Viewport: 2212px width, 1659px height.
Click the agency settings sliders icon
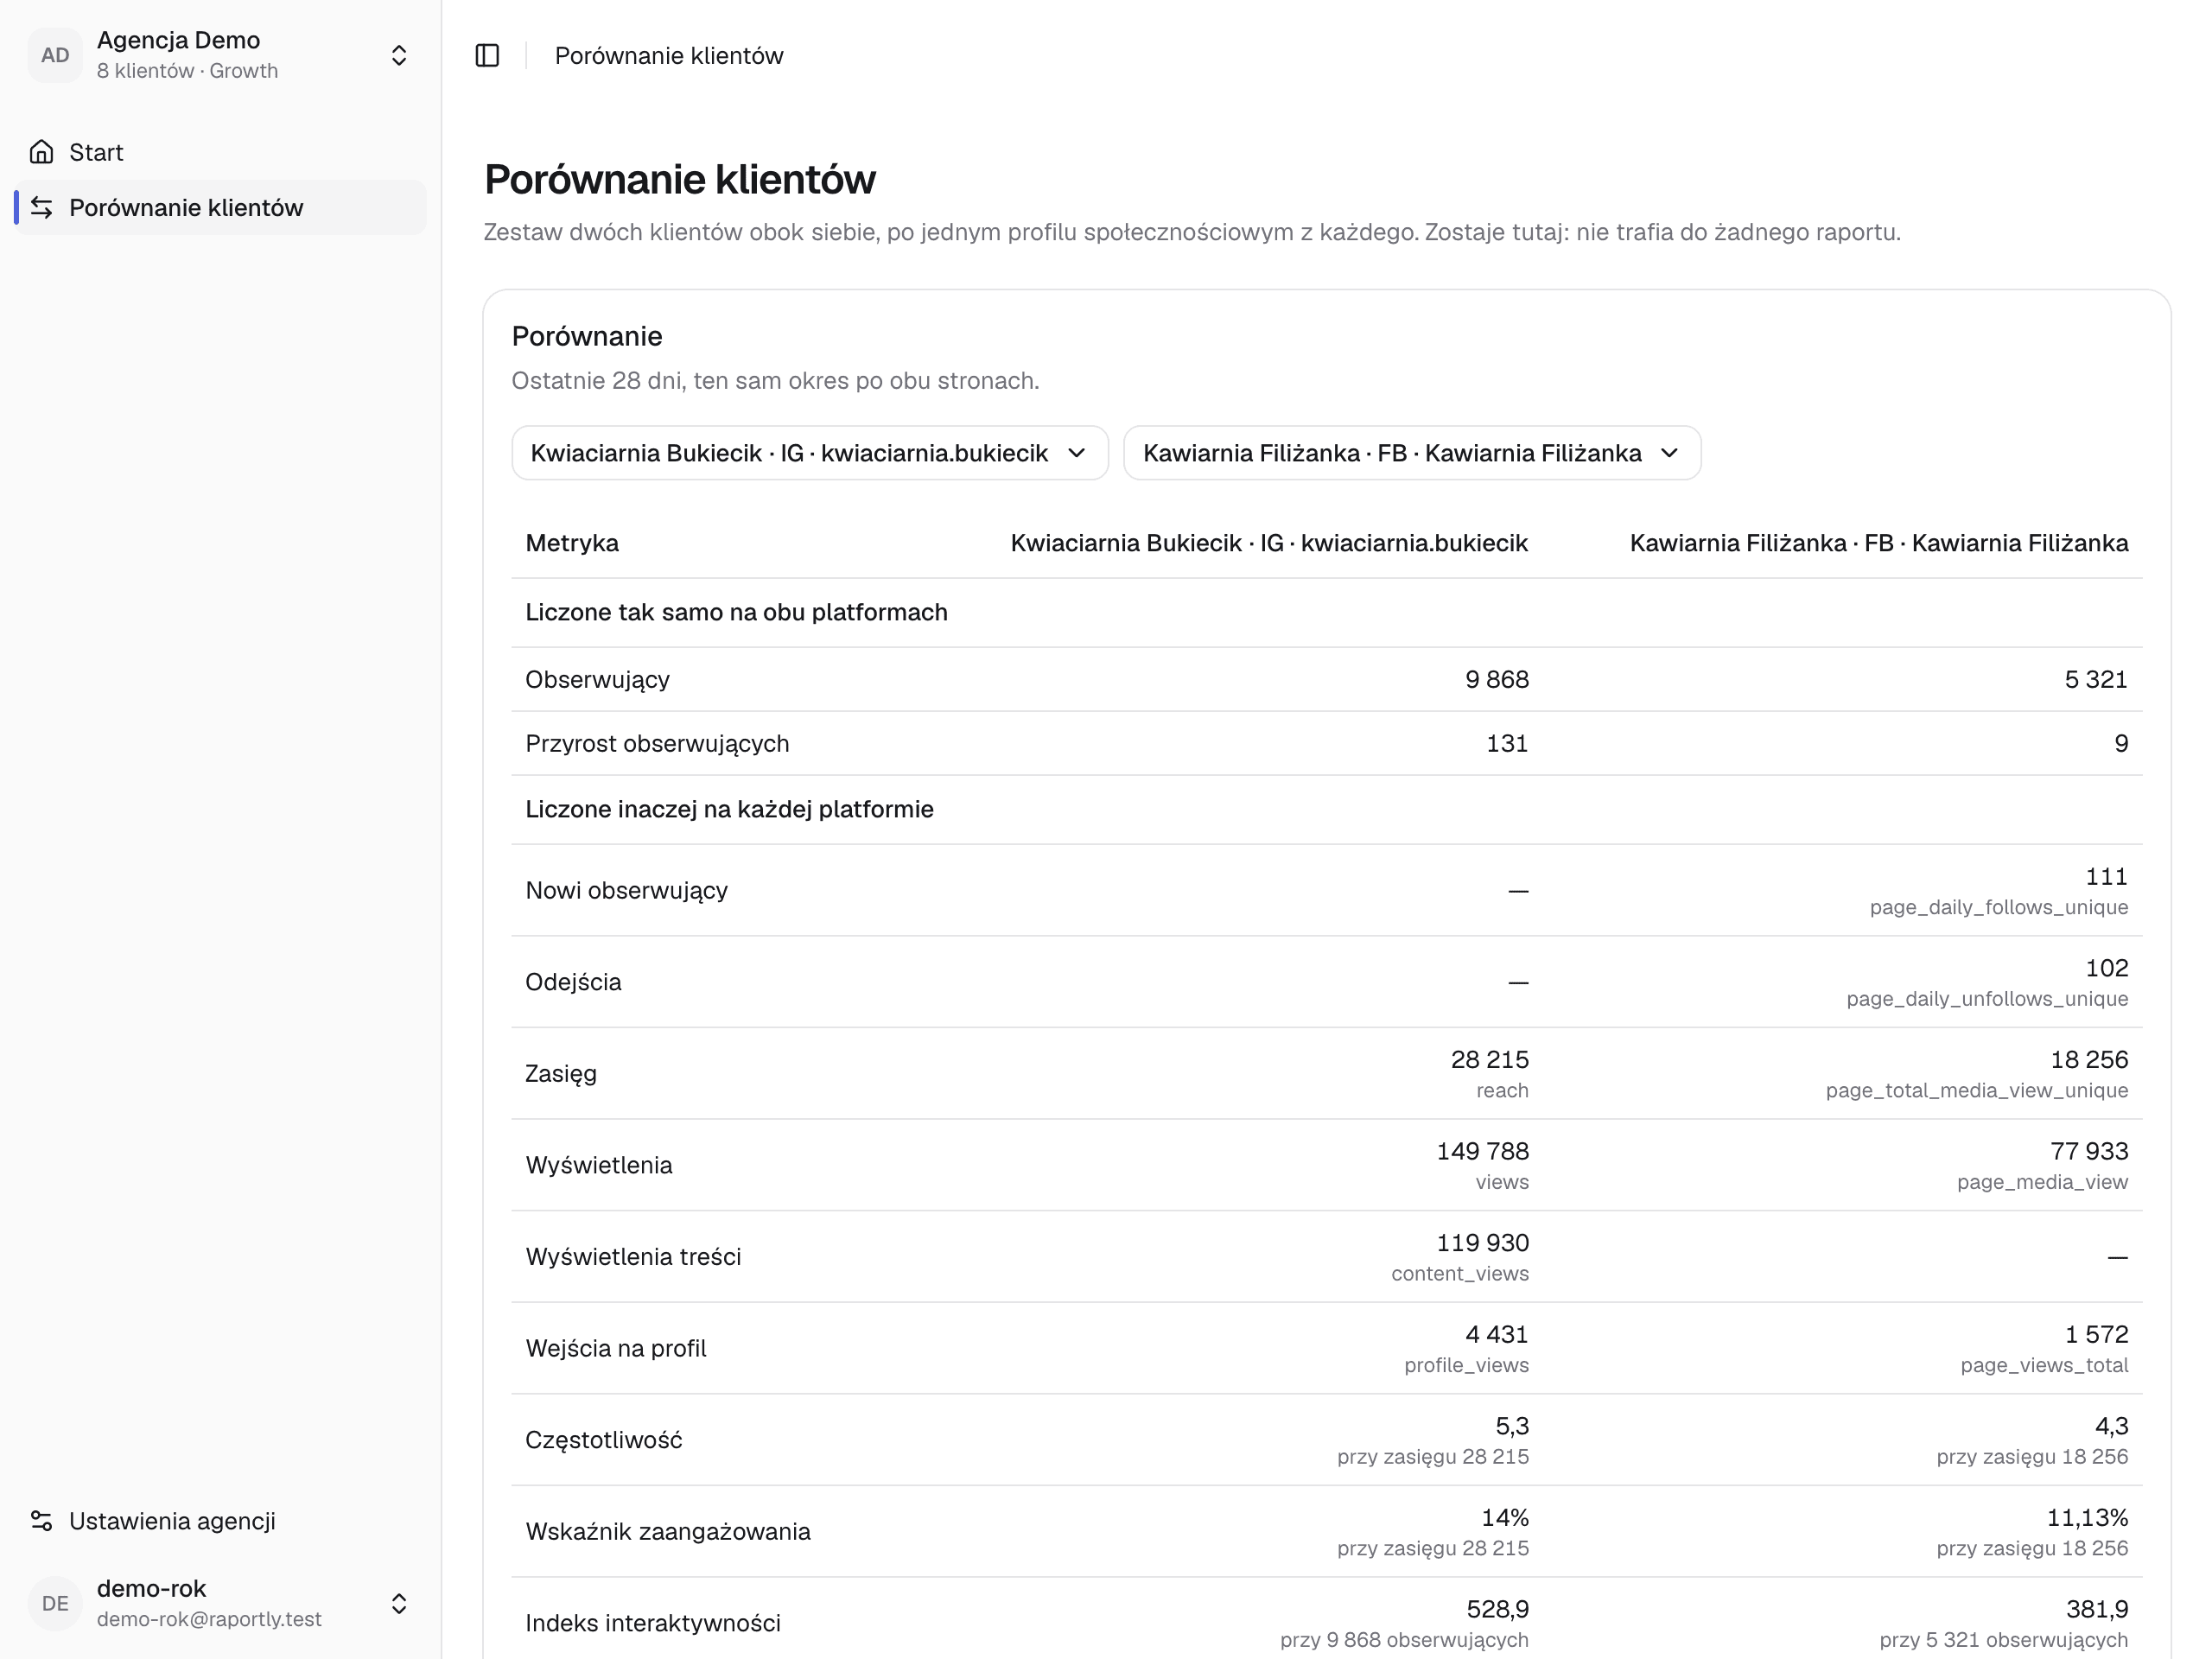(42, 1520)
